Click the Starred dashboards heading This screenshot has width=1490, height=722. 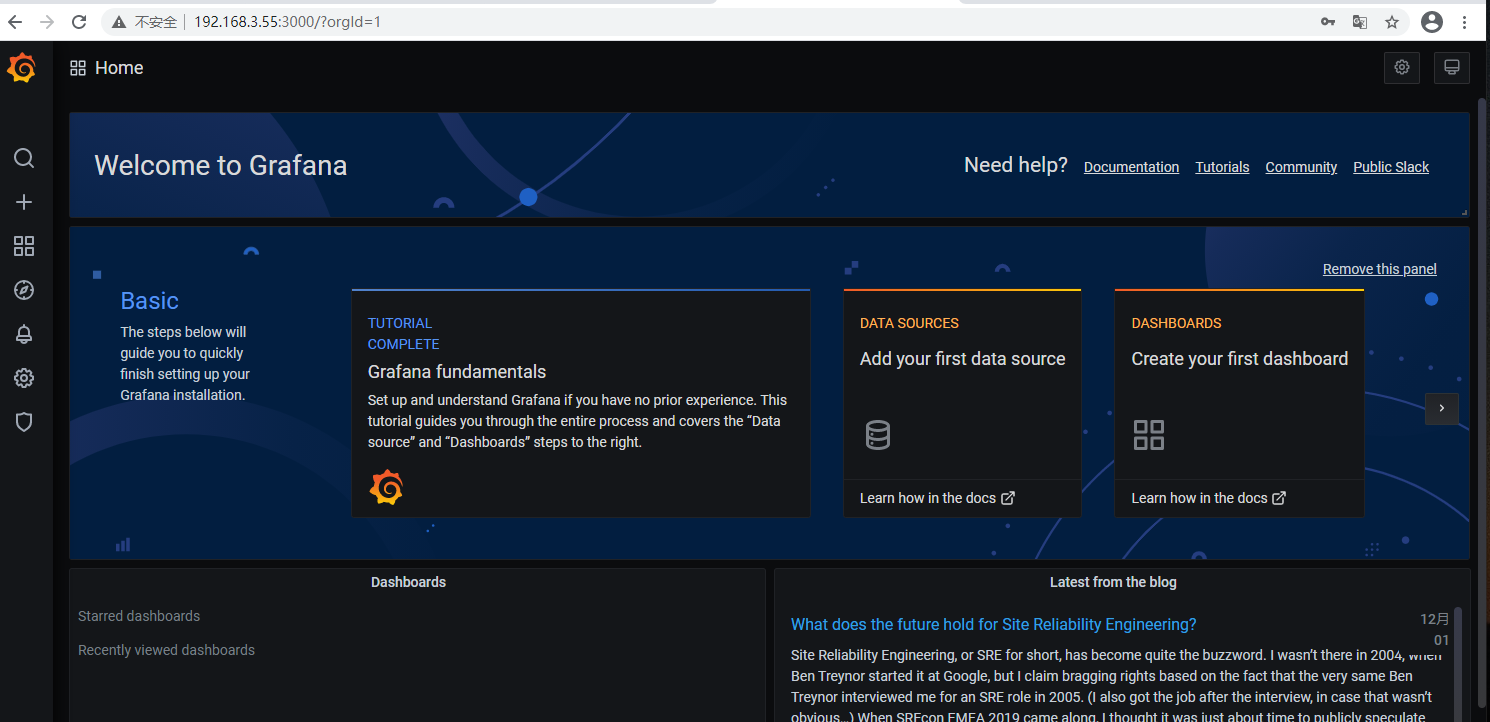tap(139, 616)
